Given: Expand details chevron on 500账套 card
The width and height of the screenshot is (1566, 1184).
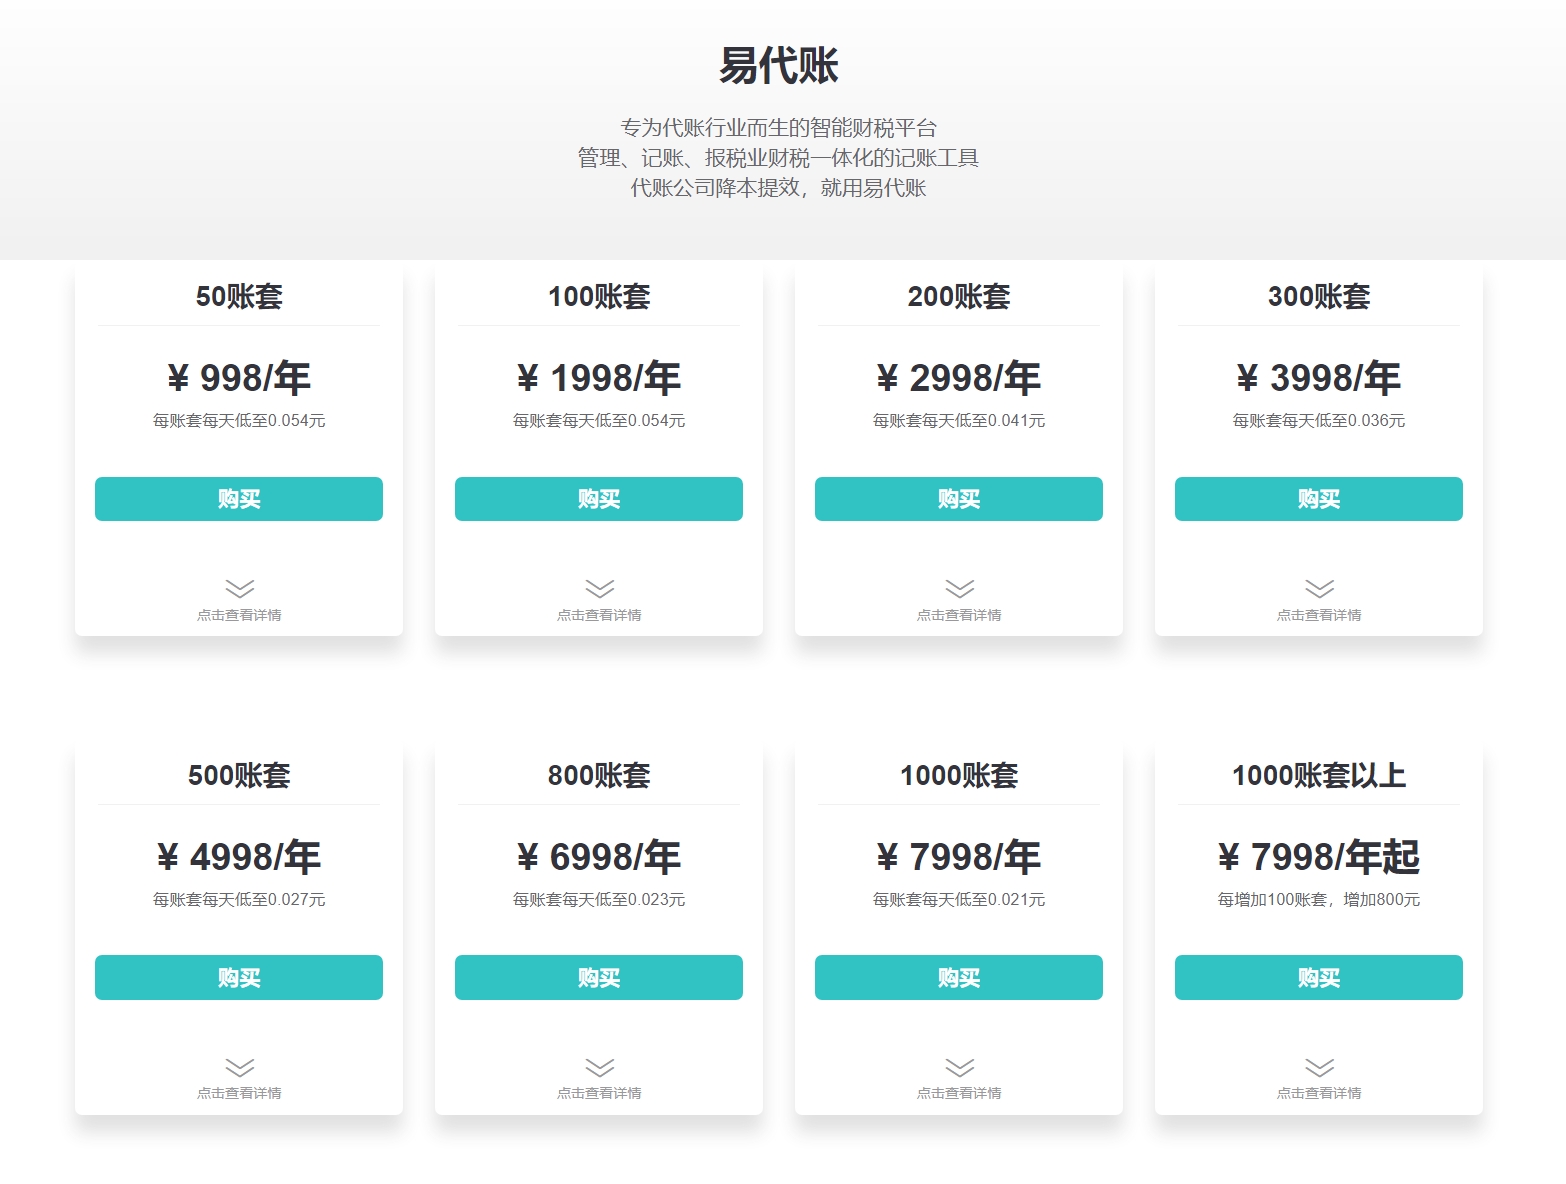Looking at the screenshot, I should click(239, 1067).
